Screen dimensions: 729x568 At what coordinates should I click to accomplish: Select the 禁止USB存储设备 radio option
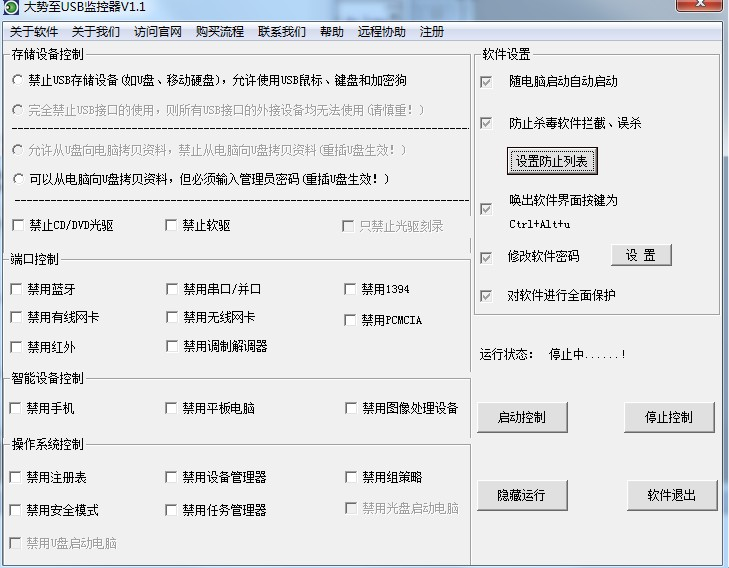[x=18, y=80]
